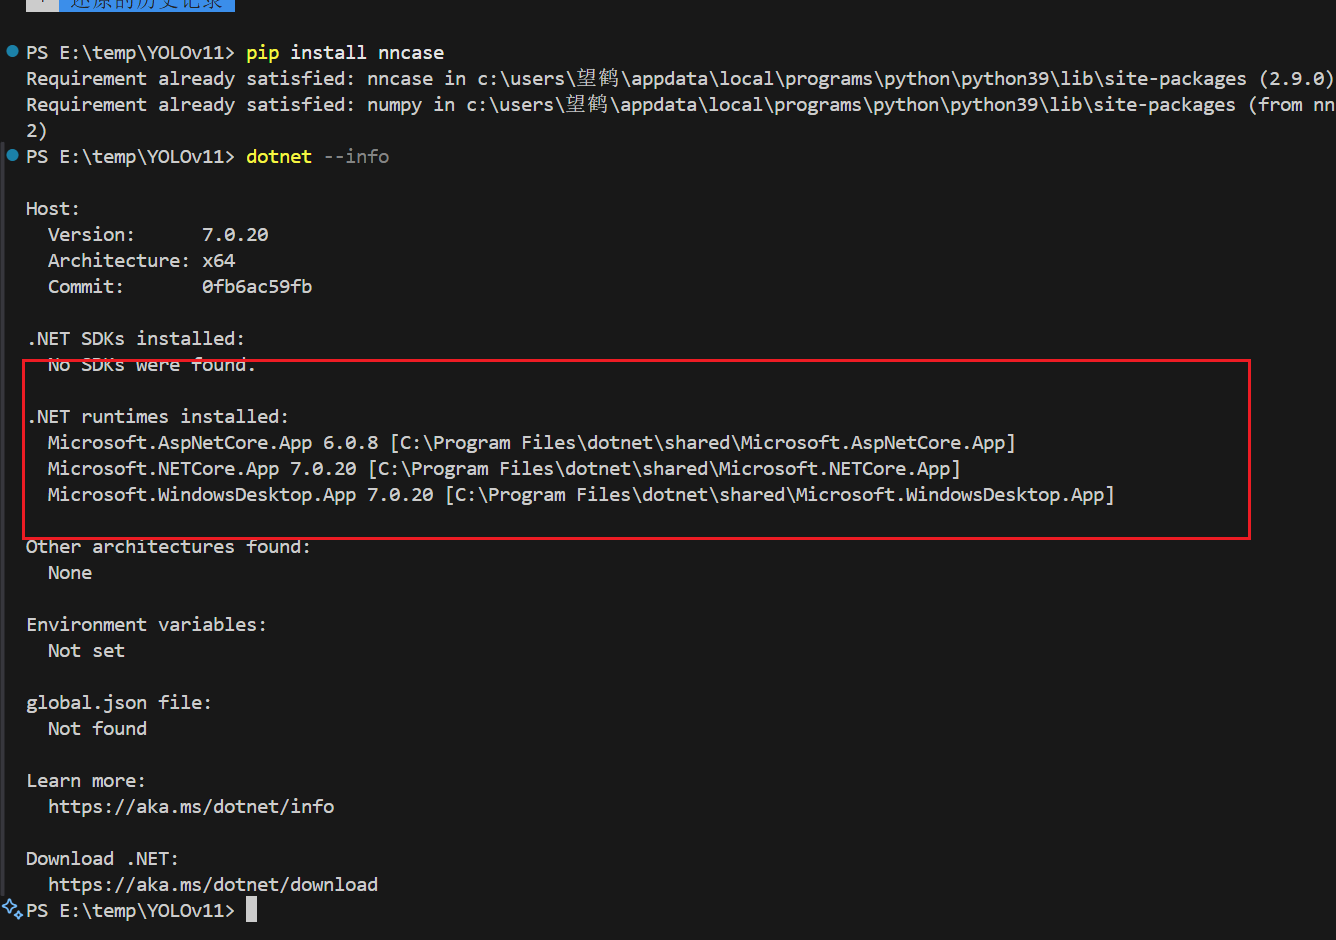Screen dimensions: 1336x940
Task: Open the aka.ms/dotnet/download link
Action: (213, 884)
